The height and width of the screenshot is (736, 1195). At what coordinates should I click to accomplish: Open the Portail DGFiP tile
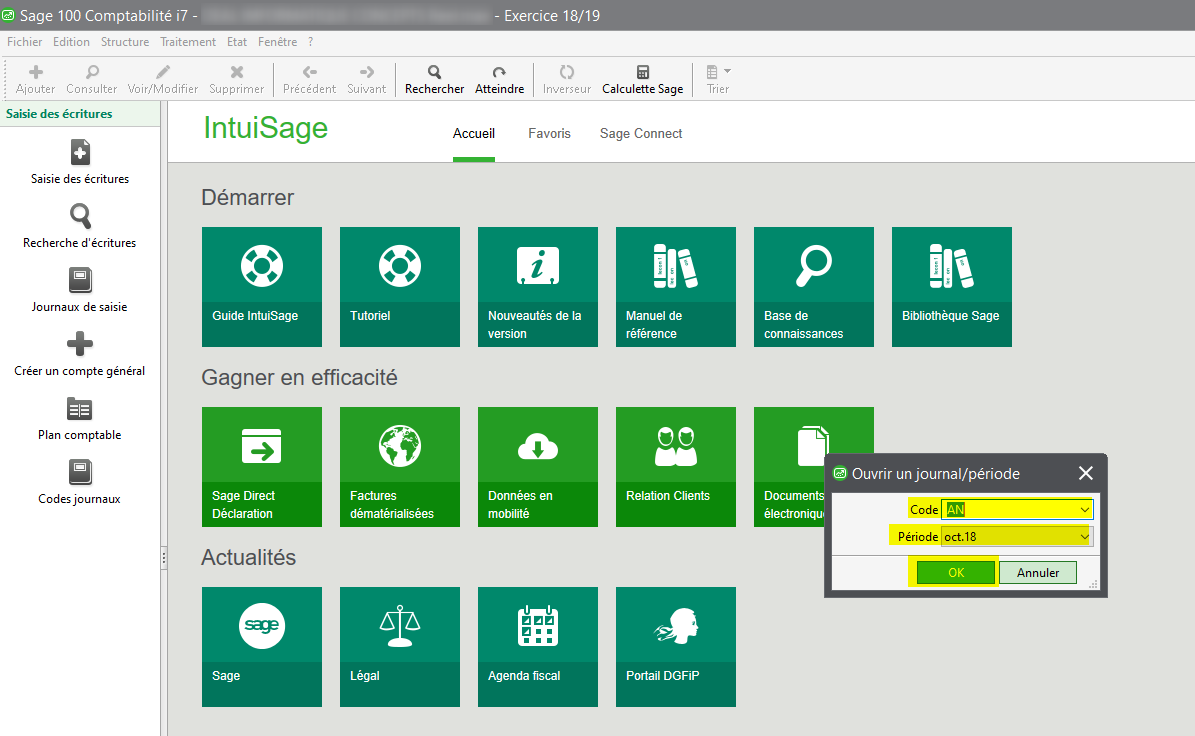pos(676,647)
